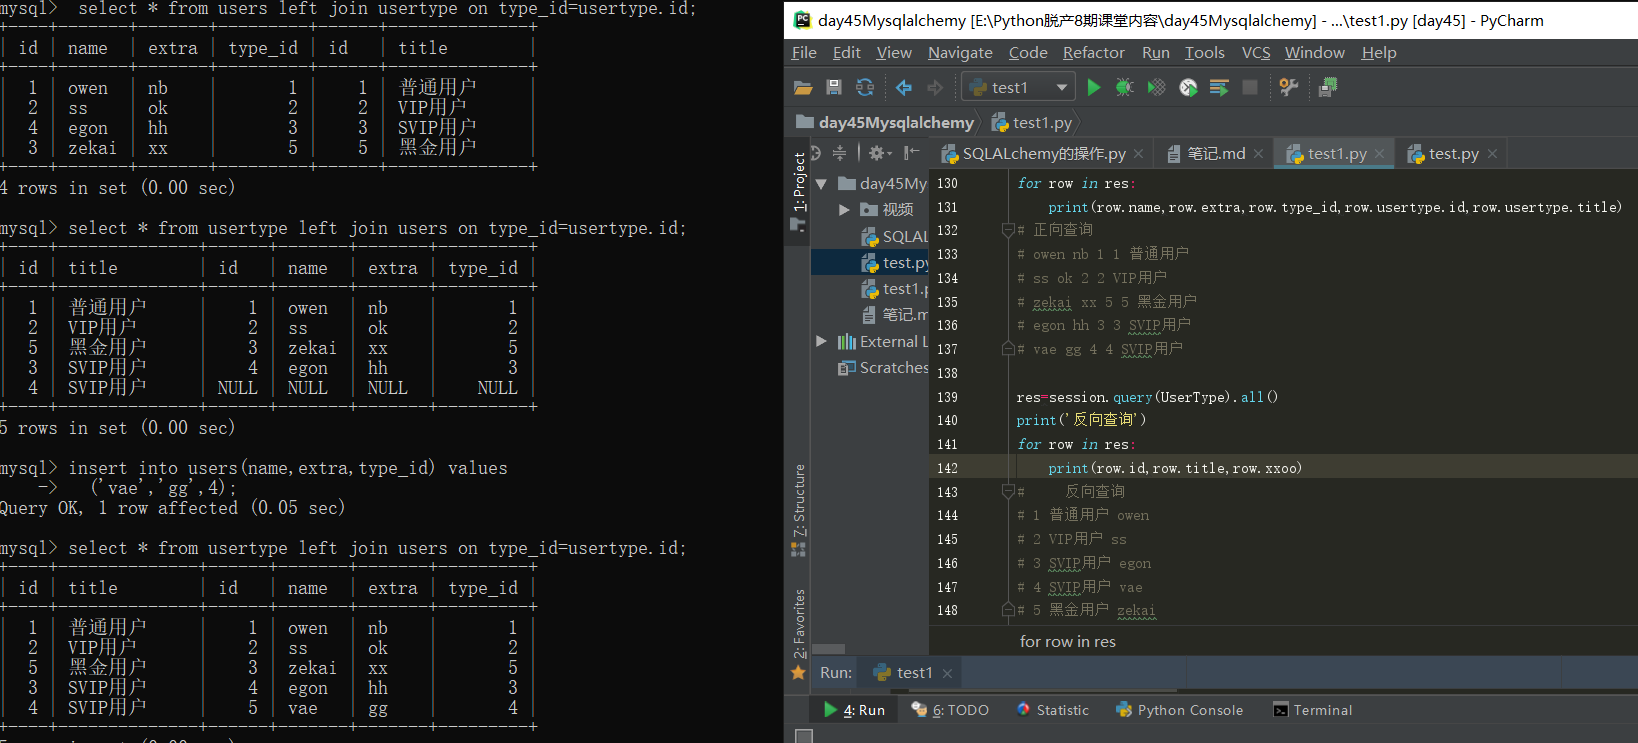The width and height of the screenshot is (1638, 743).
Task: Open settings via the wrench icon
Action: tap(1288, 88)
